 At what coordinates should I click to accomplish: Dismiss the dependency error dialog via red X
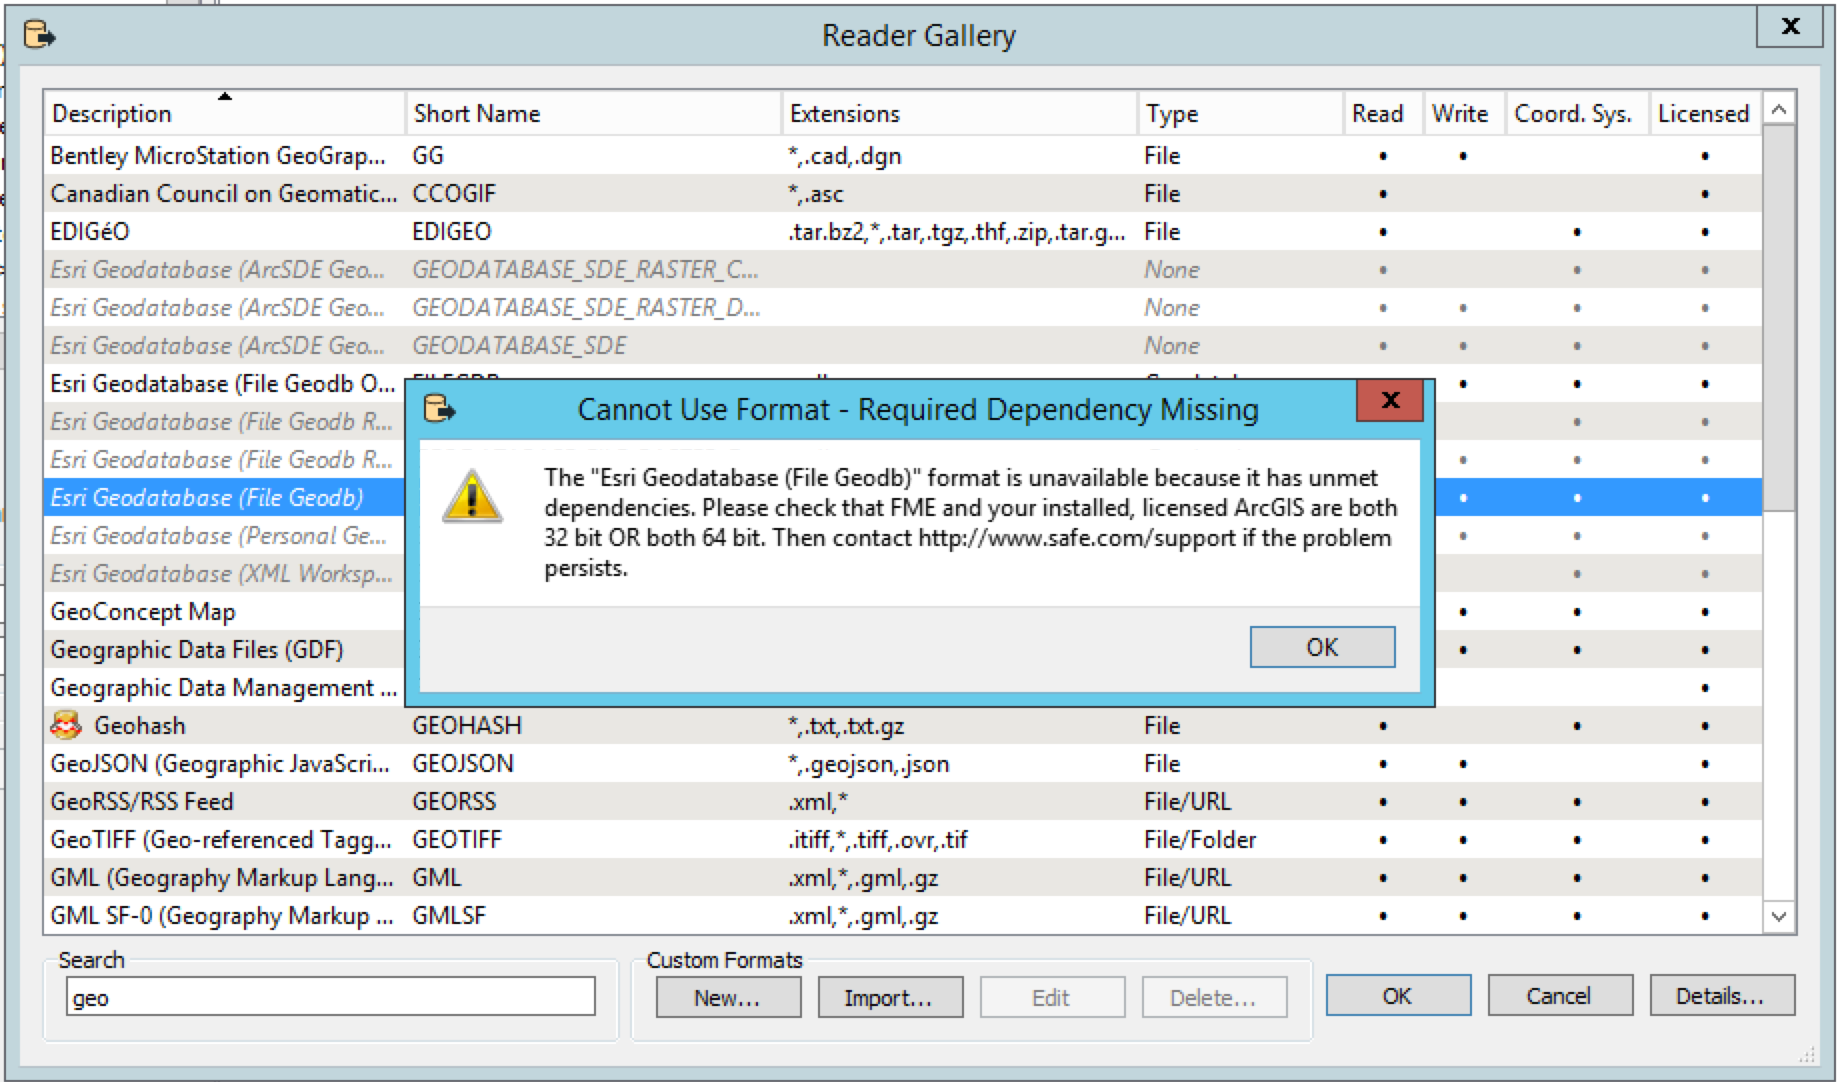click(1390, 400)
